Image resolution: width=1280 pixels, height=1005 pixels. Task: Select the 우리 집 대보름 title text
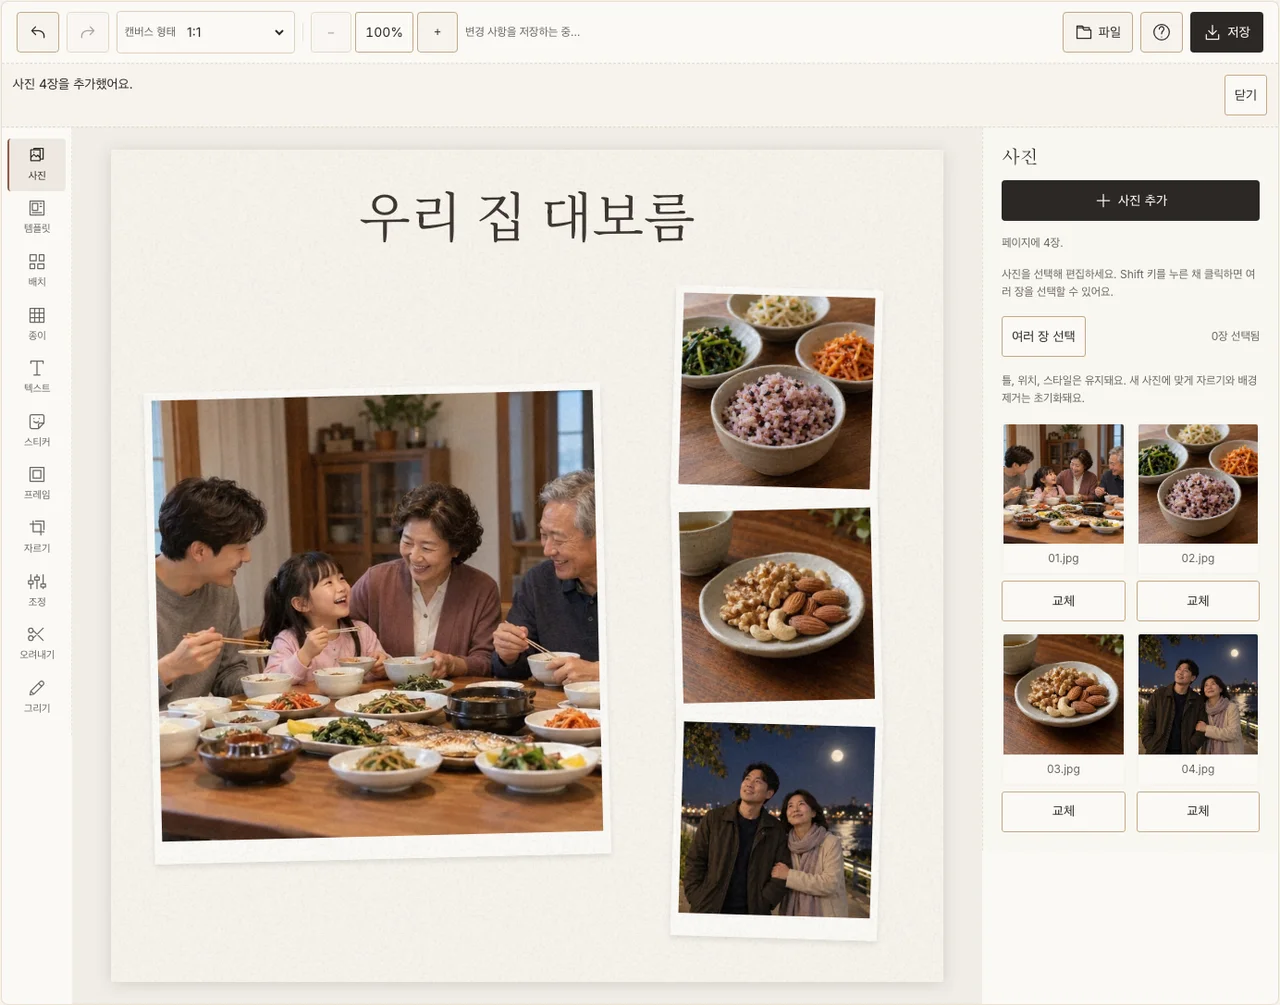point(527,217)
